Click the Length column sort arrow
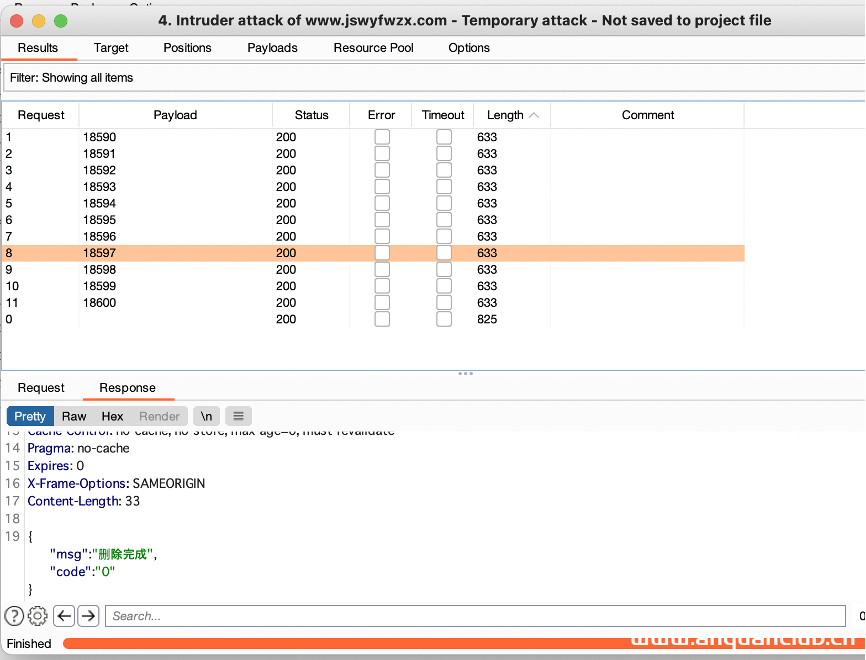This screenshot has height=660, width=866. (534, 115)
